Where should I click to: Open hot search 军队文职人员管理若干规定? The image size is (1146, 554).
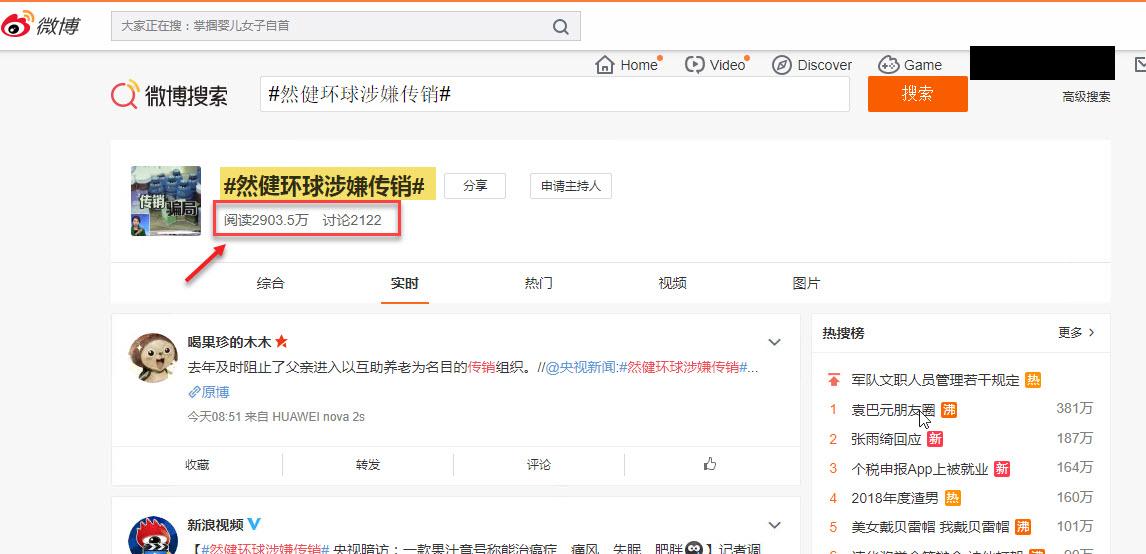pyautogui.click(x=935, y=380)
